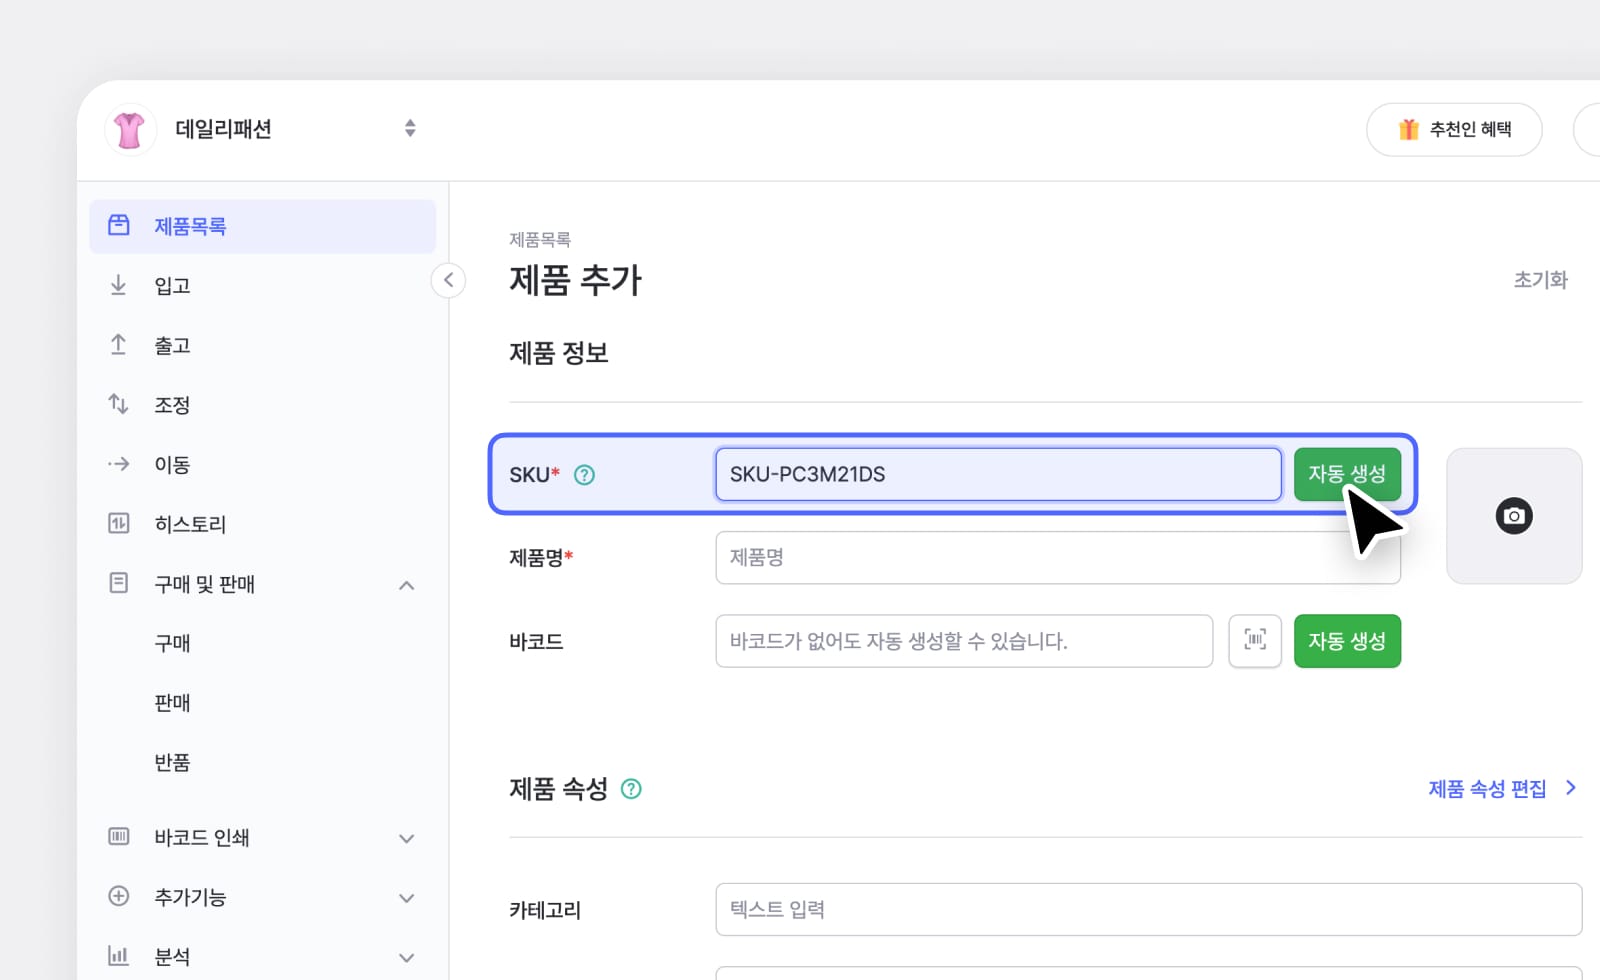1600x980 pixels.
Task: Expand the 분석 analytics section
Action: tap(406, 956)
